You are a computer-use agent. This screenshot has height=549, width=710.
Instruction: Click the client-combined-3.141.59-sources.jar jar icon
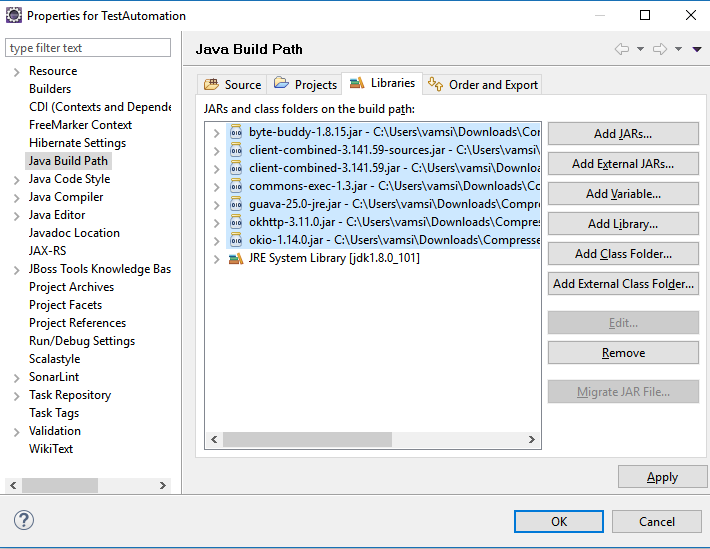[x=236, y=150]
